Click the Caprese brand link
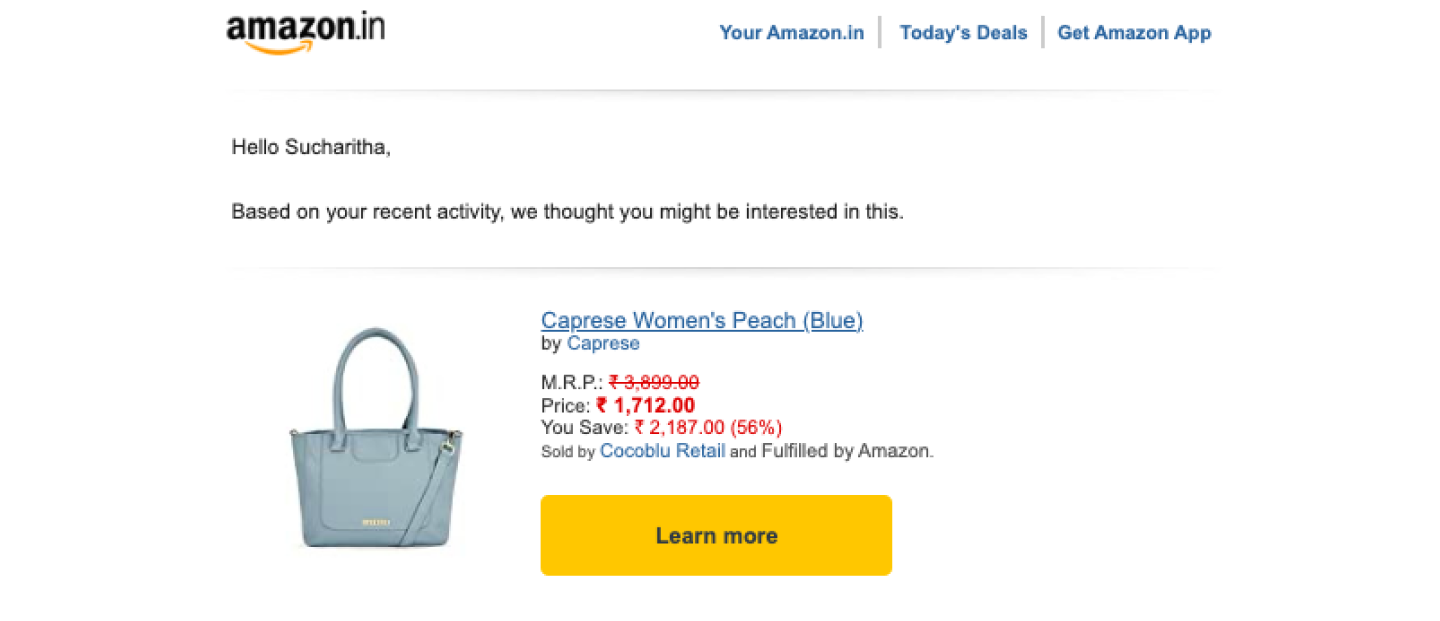 [x=603, y=343]
